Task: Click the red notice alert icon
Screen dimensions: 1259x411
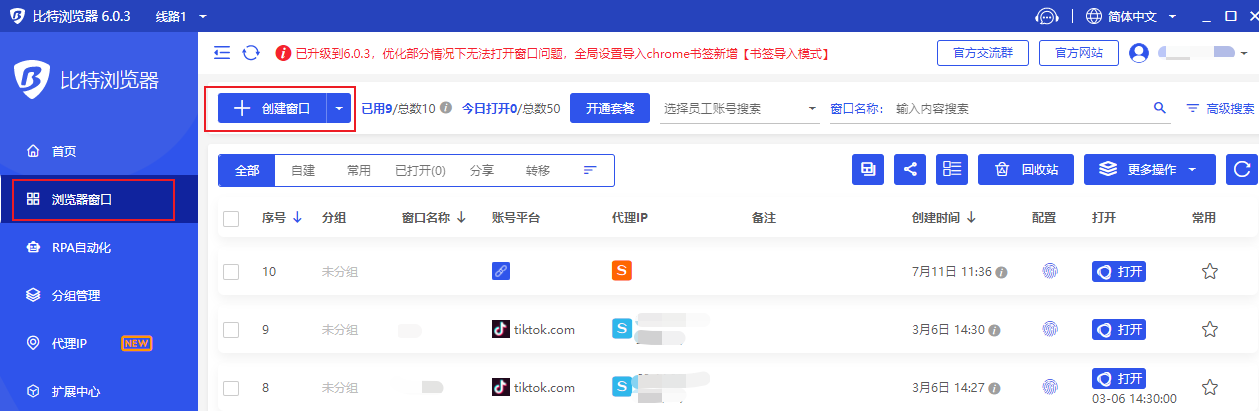Action: click(x=284, y=53)
